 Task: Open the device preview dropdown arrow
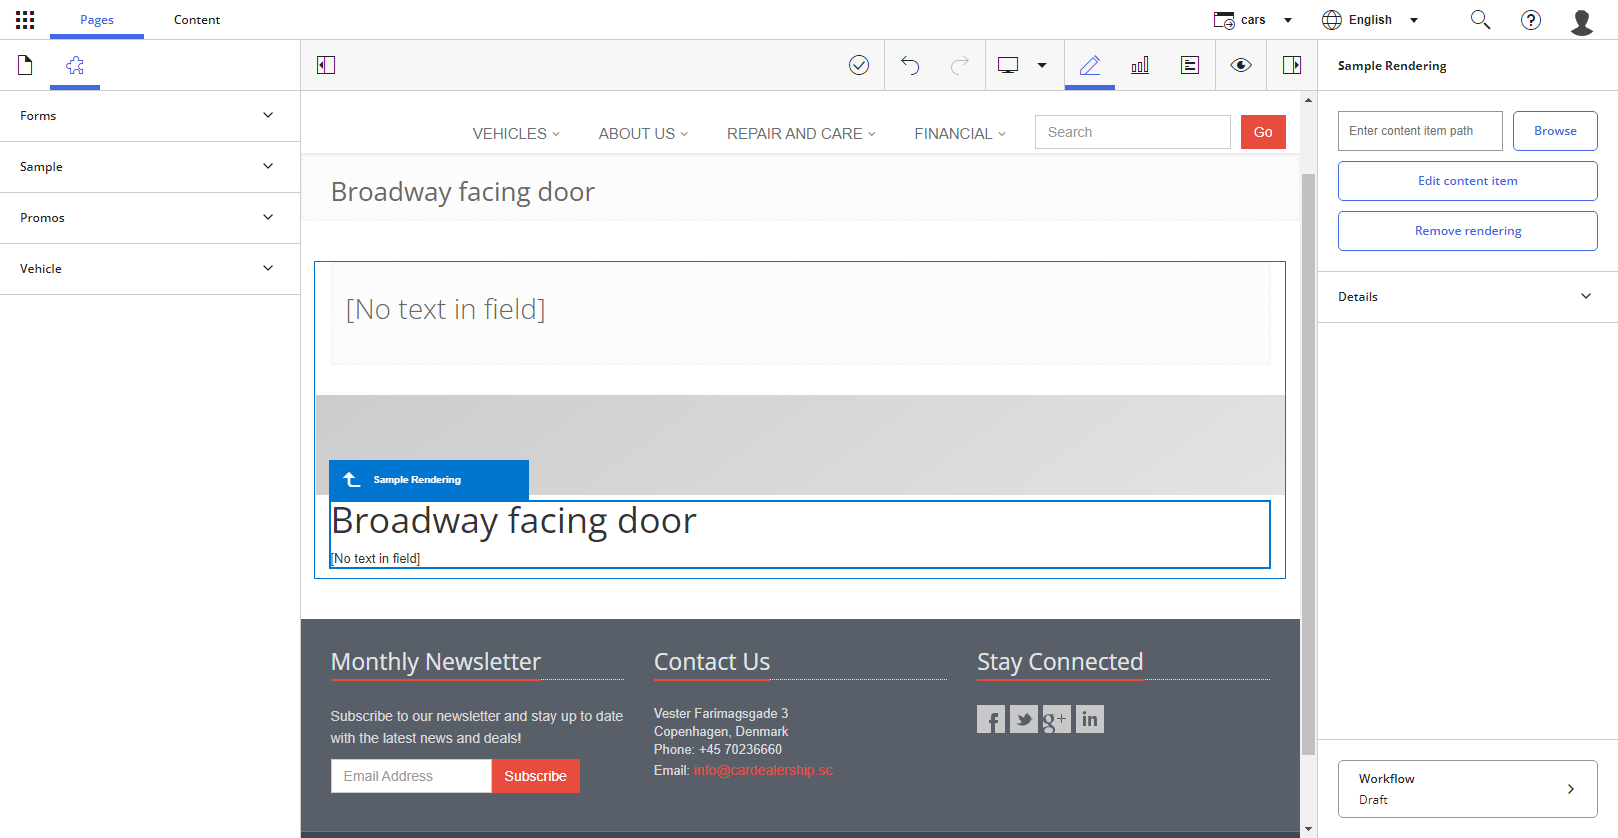click(1042, 65)
